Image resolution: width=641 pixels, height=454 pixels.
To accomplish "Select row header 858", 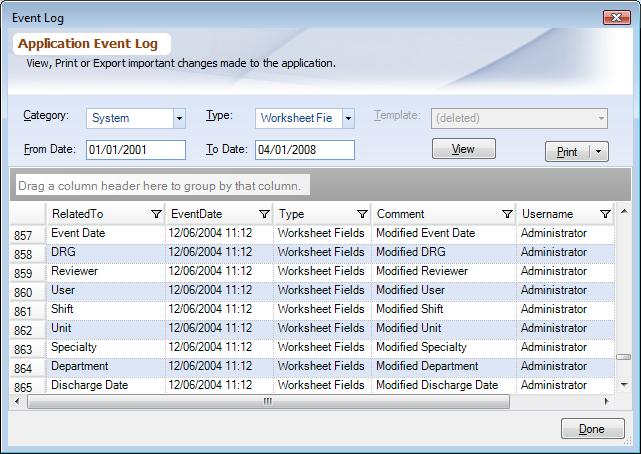I will pyautogui.click(x=28, y=254).
